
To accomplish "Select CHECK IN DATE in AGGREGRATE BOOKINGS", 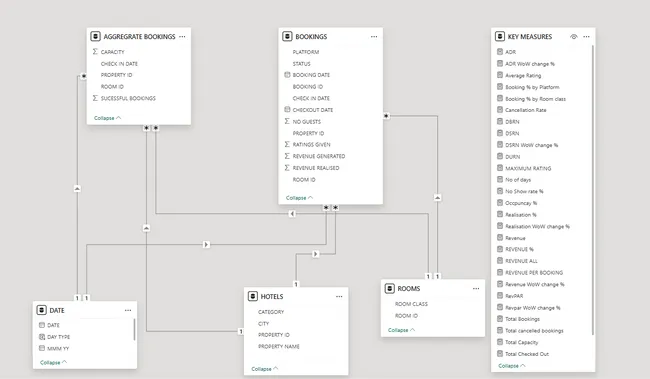I will coord(119,64).
